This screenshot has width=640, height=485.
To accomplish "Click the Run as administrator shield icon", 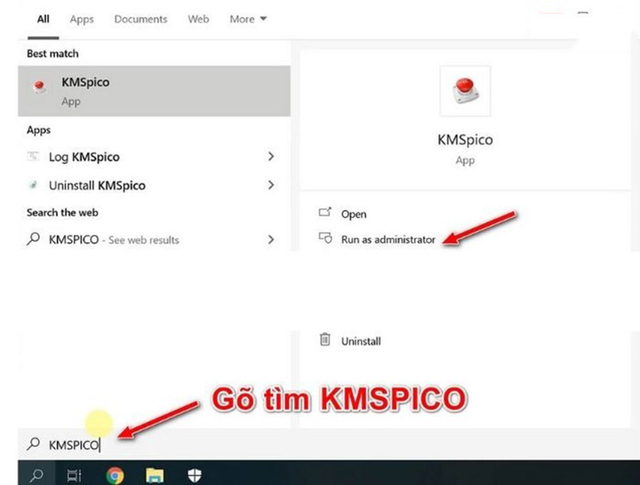I will click(x=325, y=238).
